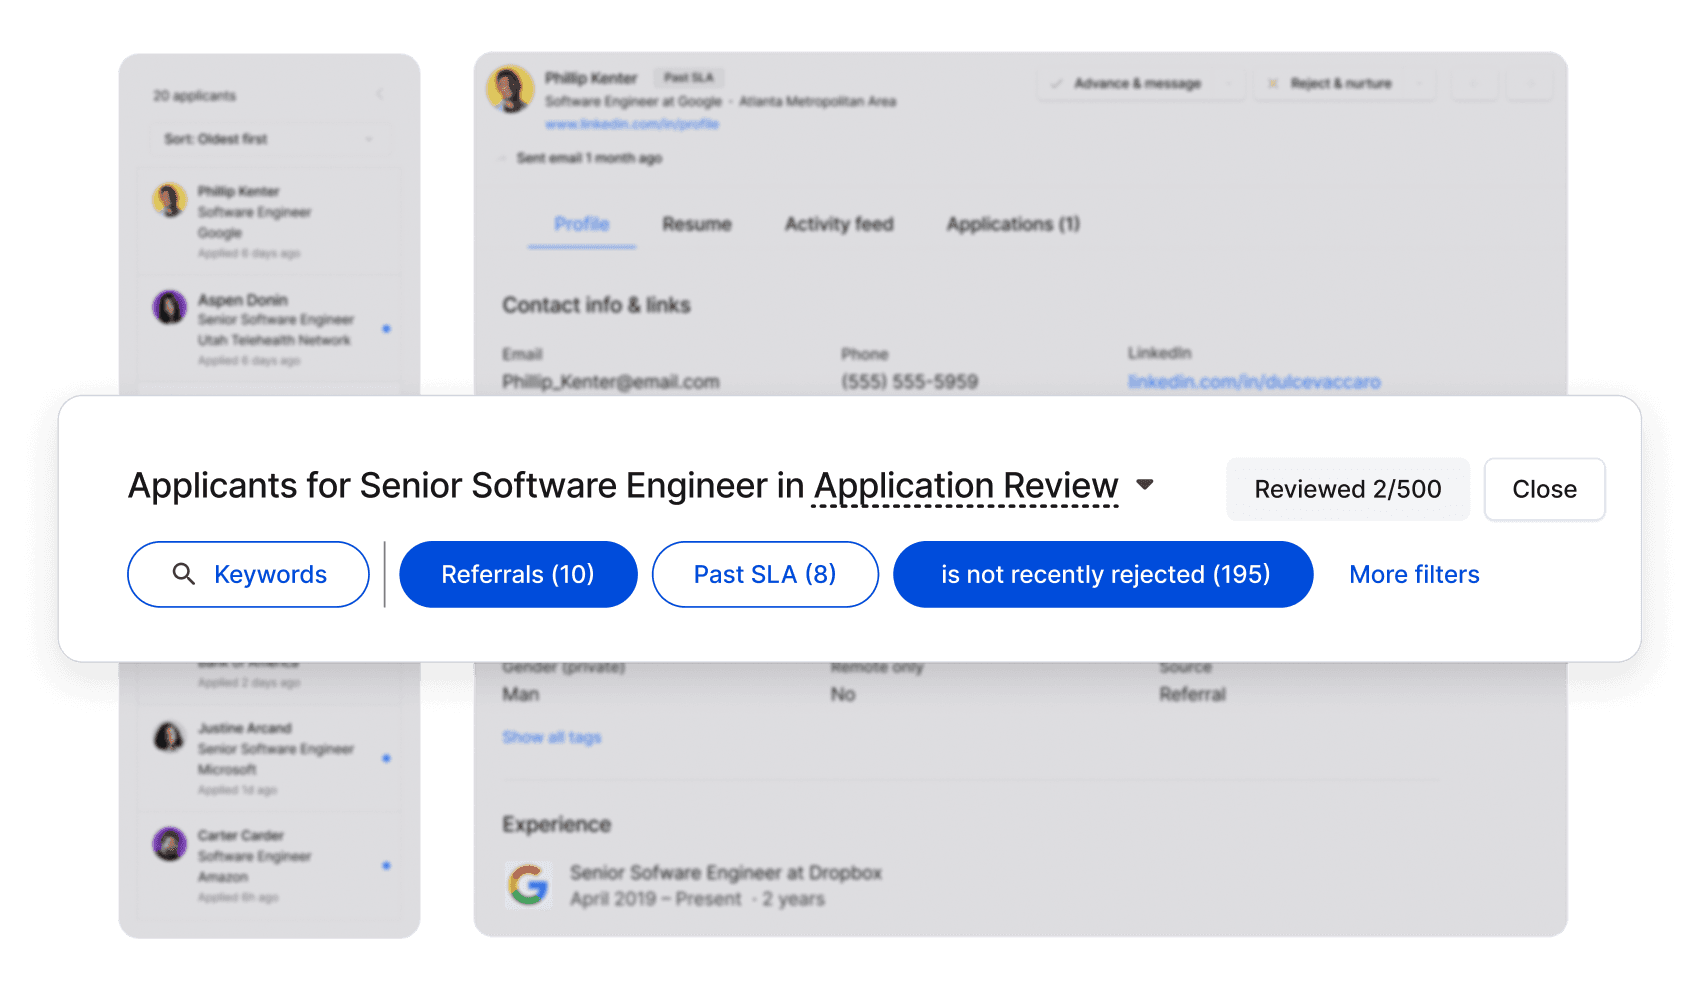Toggle the Past SLA (8) filter
Screen dimensions: 1688x988
click(765, 574)
